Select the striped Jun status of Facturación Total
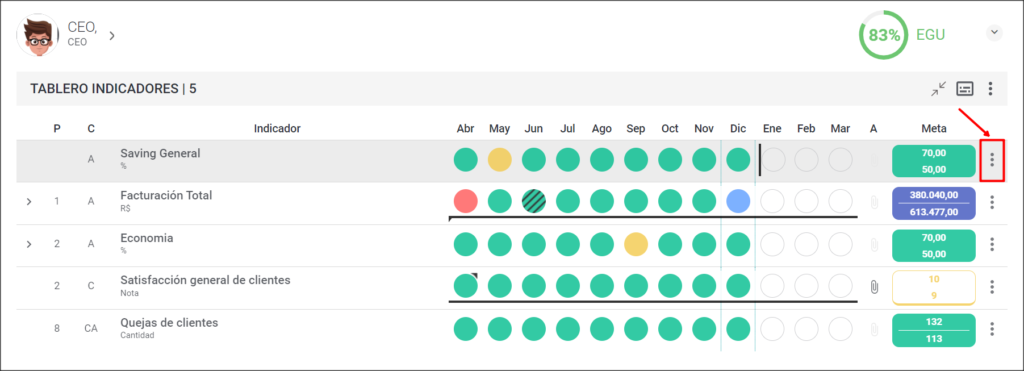This screenshot has width=1024, height=371. click(534, 202)
